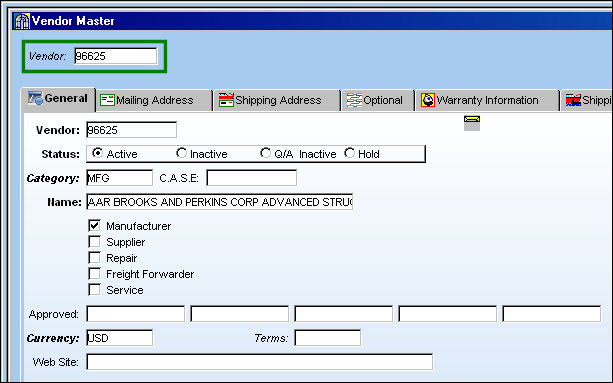Open the Optional tab

[x=378, y=100]
